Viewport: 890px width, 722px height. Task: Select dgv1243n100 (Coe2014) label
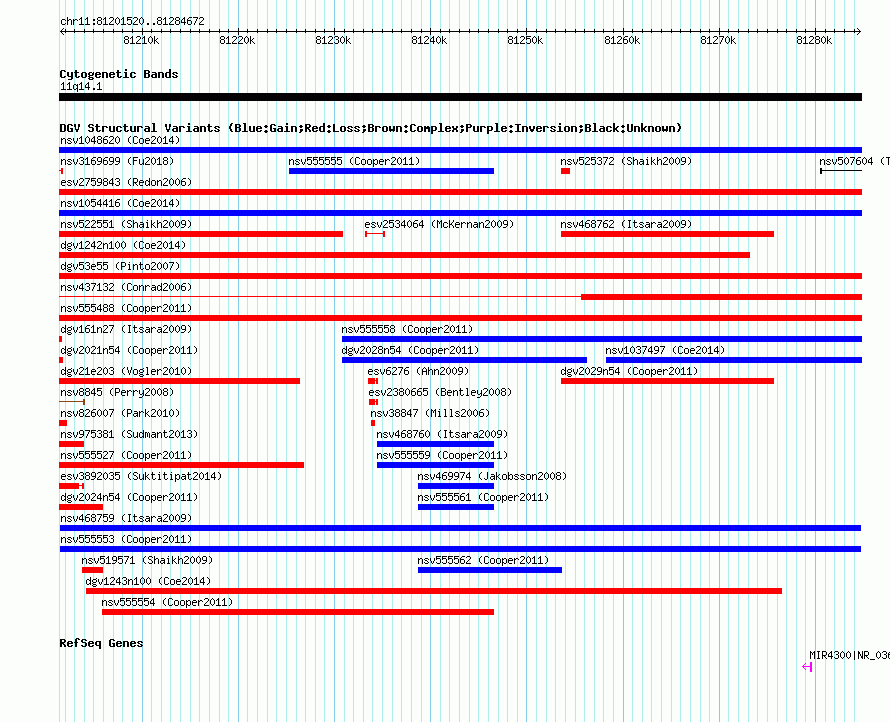click(148, 581)
